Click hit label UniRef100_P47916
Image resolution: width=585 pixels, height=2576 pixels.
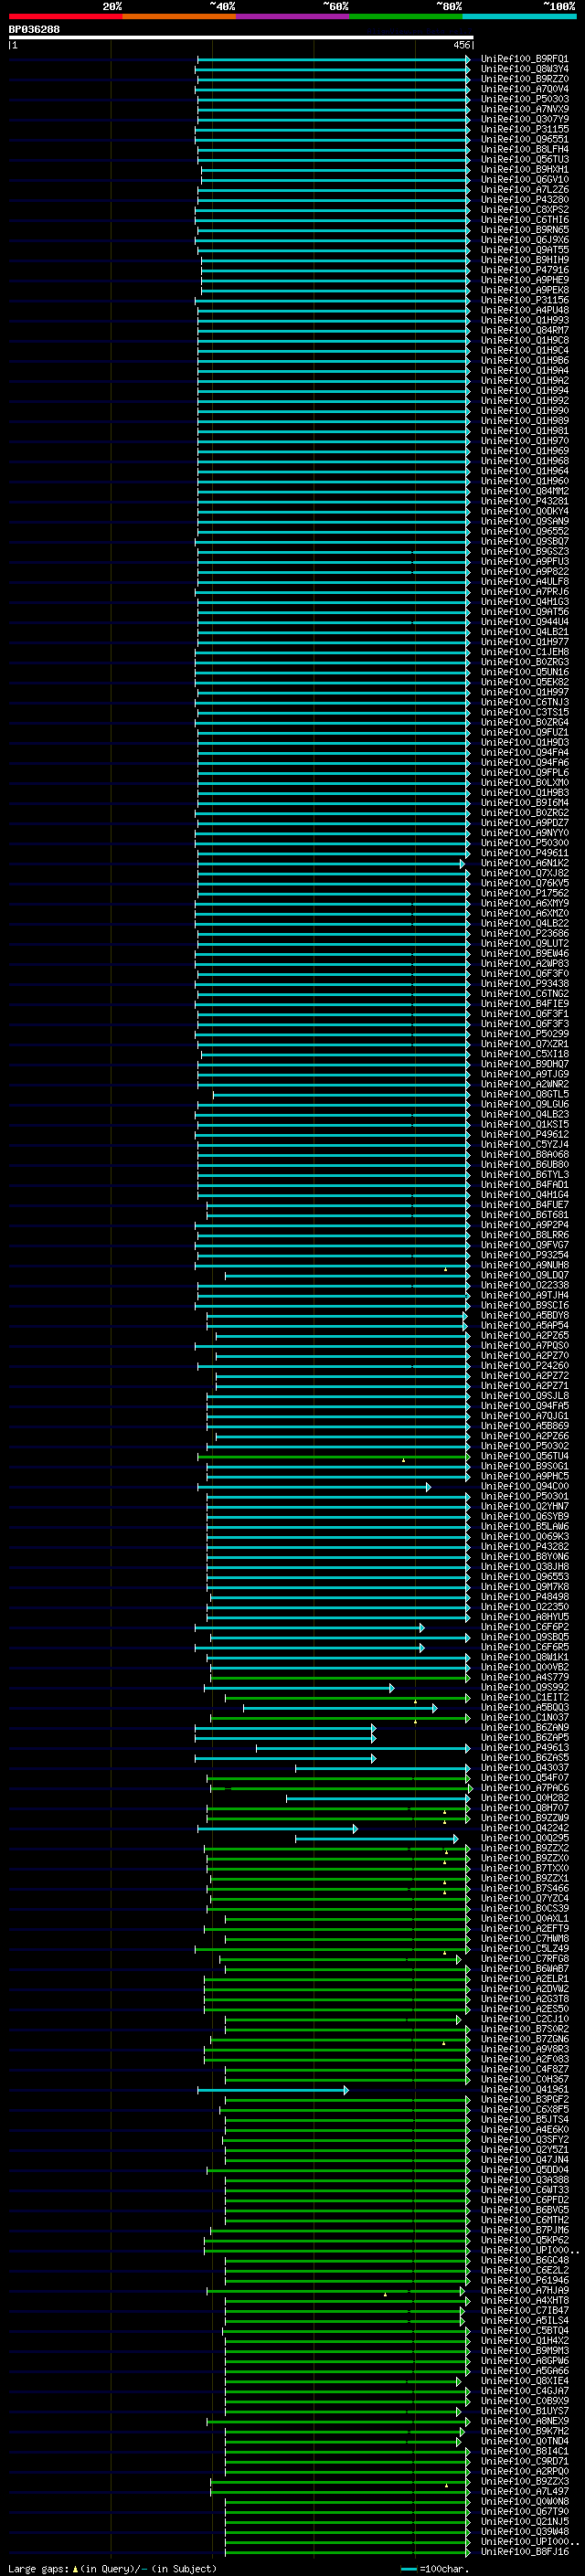(x=524, y=270)
